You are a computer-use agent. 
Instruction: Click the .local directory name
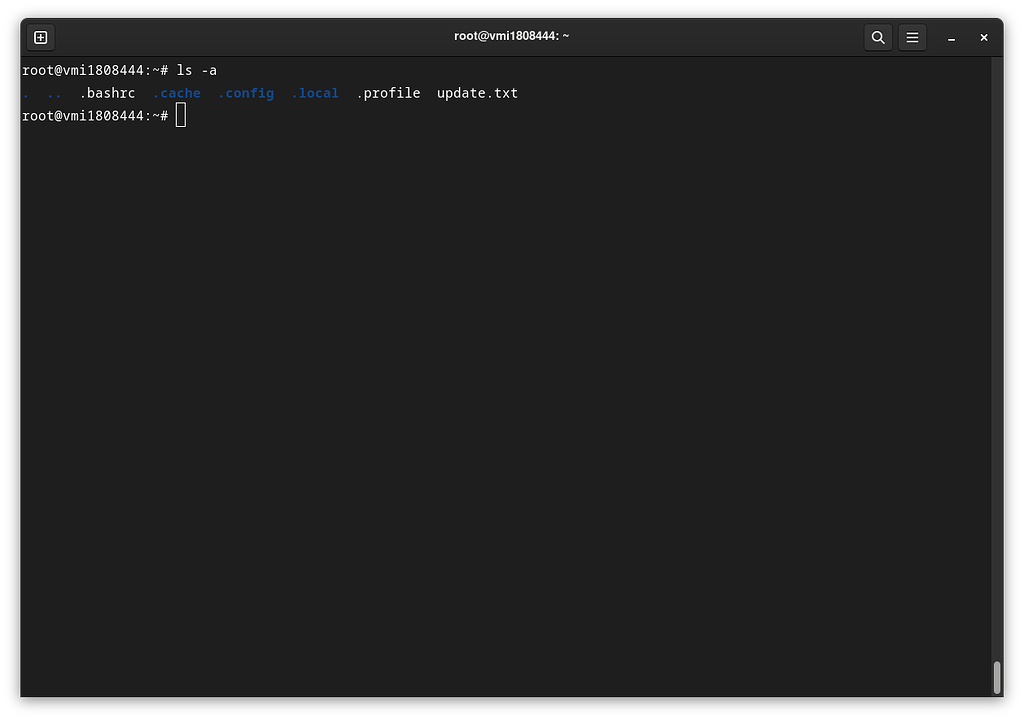point(315,93)
